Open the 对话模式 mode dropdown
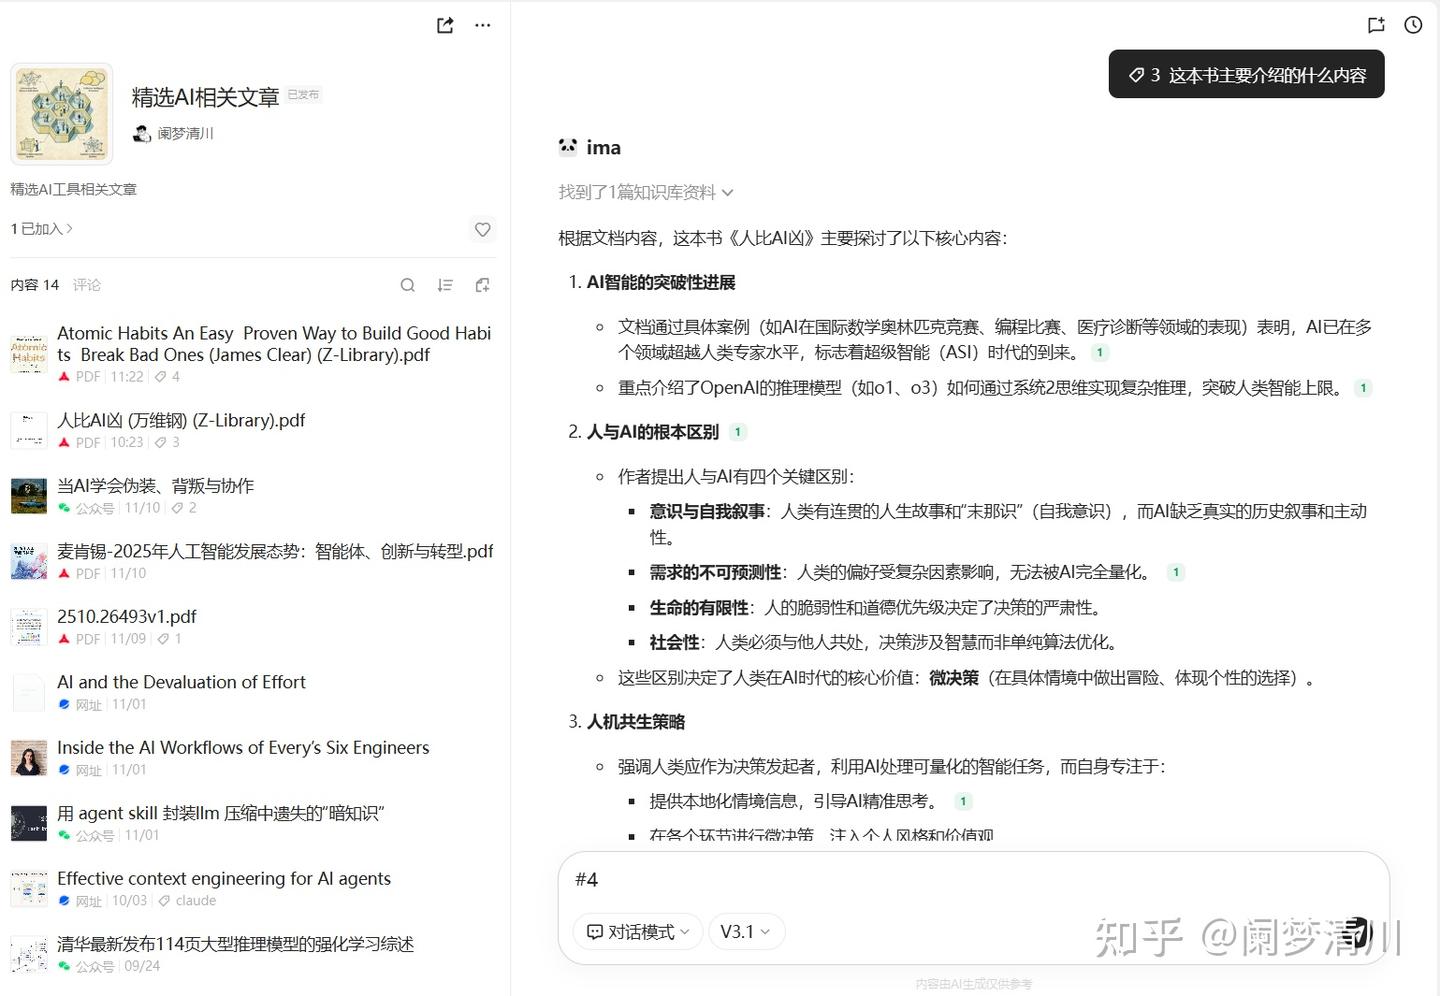Screen dimensions: 1440x996 coord(637,931)
